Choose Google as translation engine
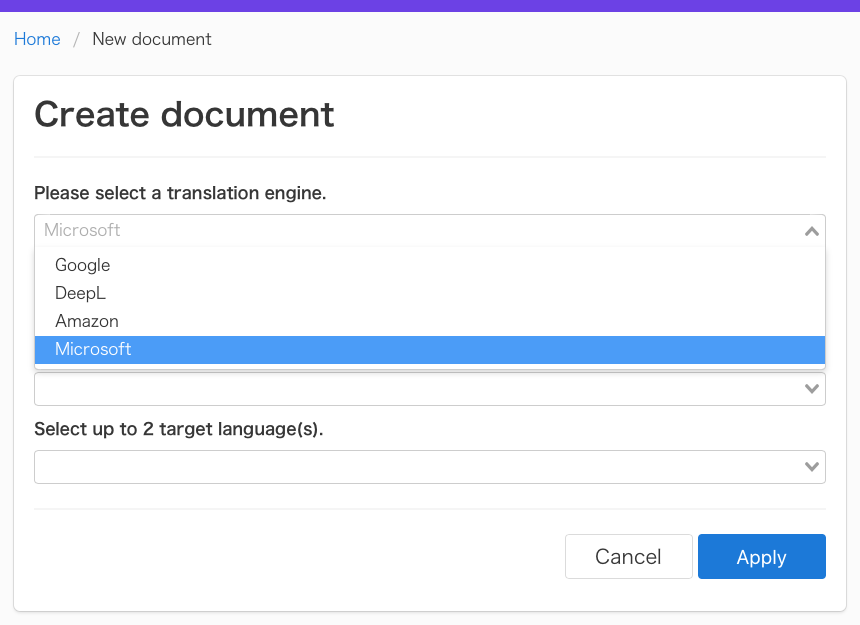The width and height of the screenshot is (860, 625). [x=430, y=265]
